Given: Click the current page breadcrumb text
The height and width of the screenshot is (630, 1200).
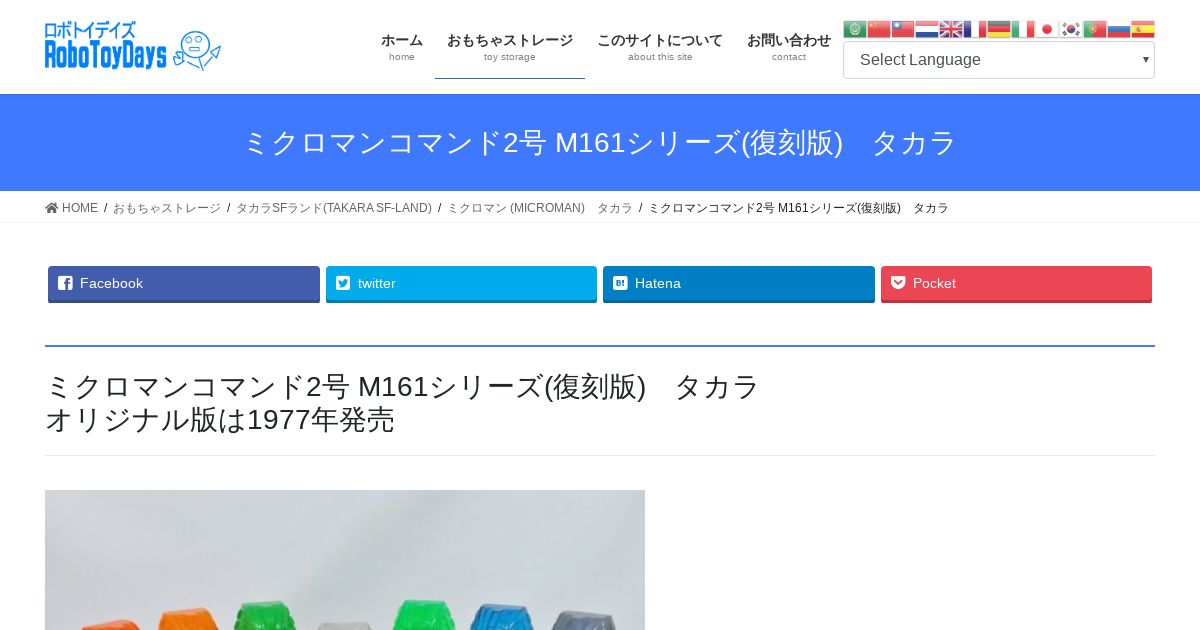Looking at the screenshot, I should (798, 208).
